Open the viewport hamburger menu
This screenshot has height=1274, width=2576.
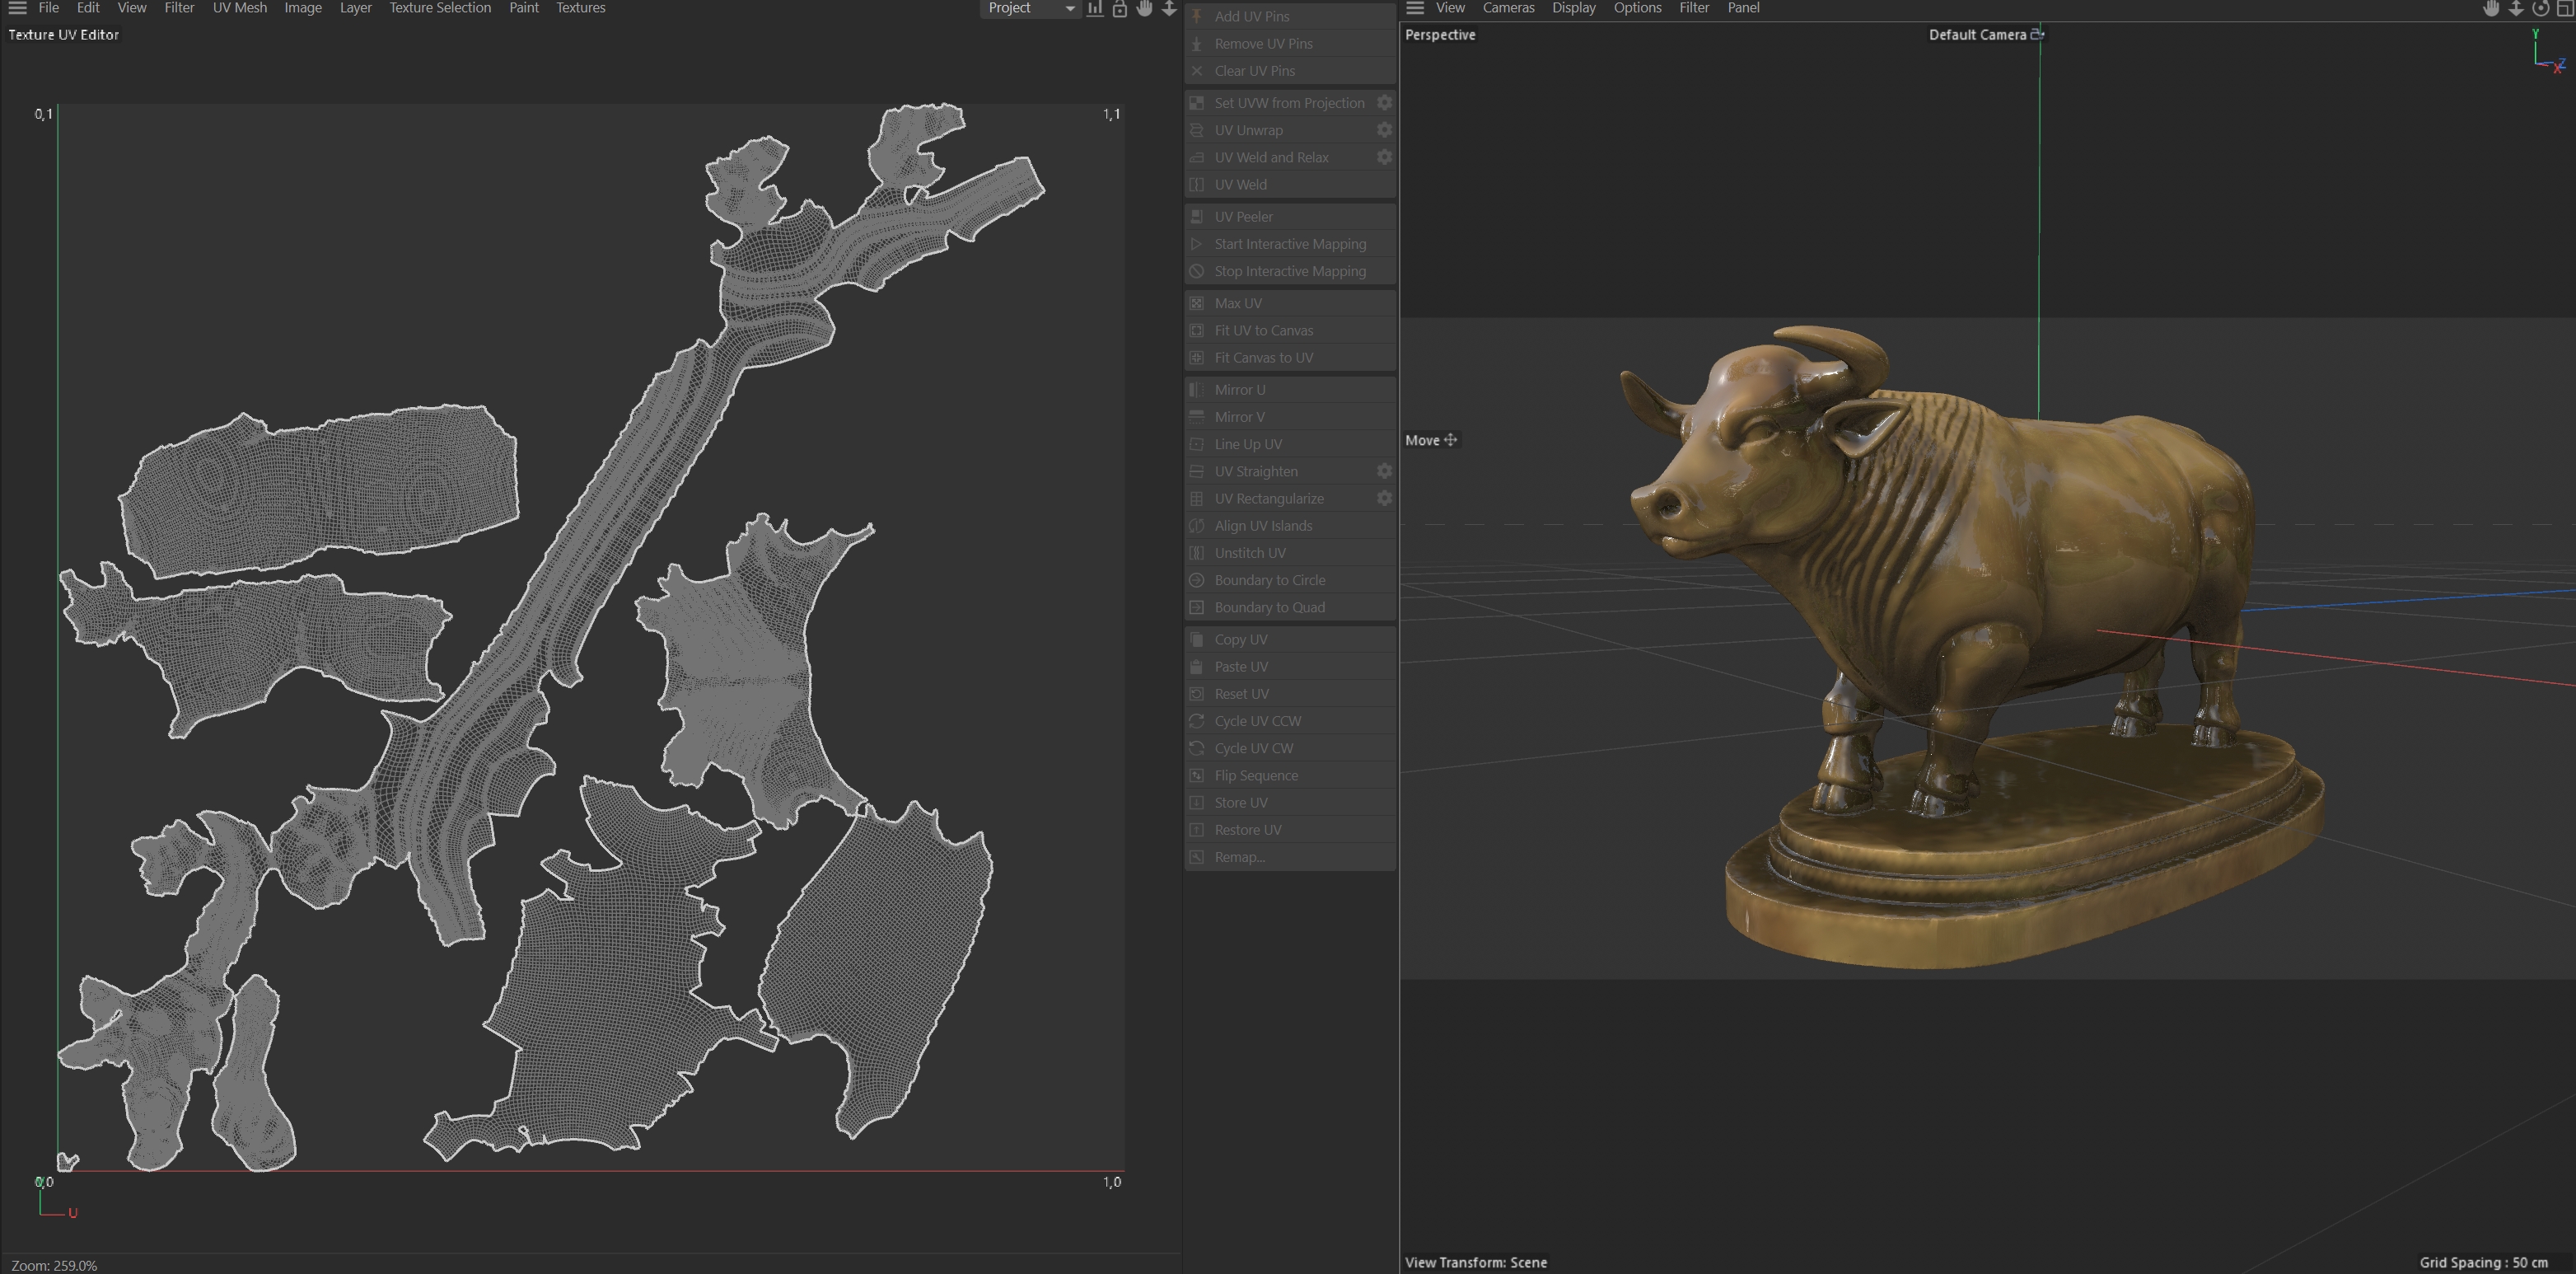pos(1415,8)
